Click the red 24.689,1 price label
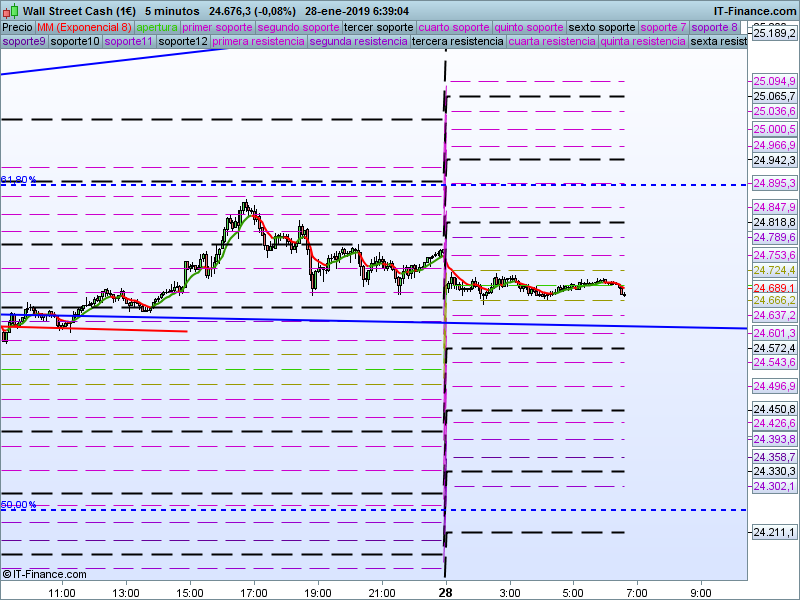The height and width of the screenshot is (600, 800). [x=774, y=288]
